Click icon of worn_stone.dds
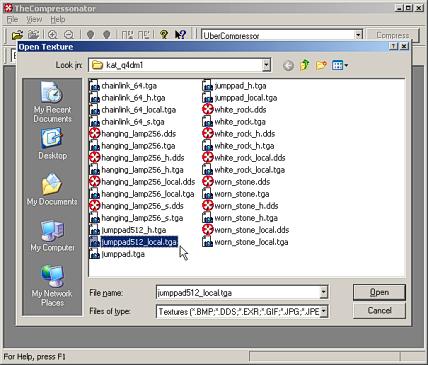The image size is (428, 365). [208, 182]
